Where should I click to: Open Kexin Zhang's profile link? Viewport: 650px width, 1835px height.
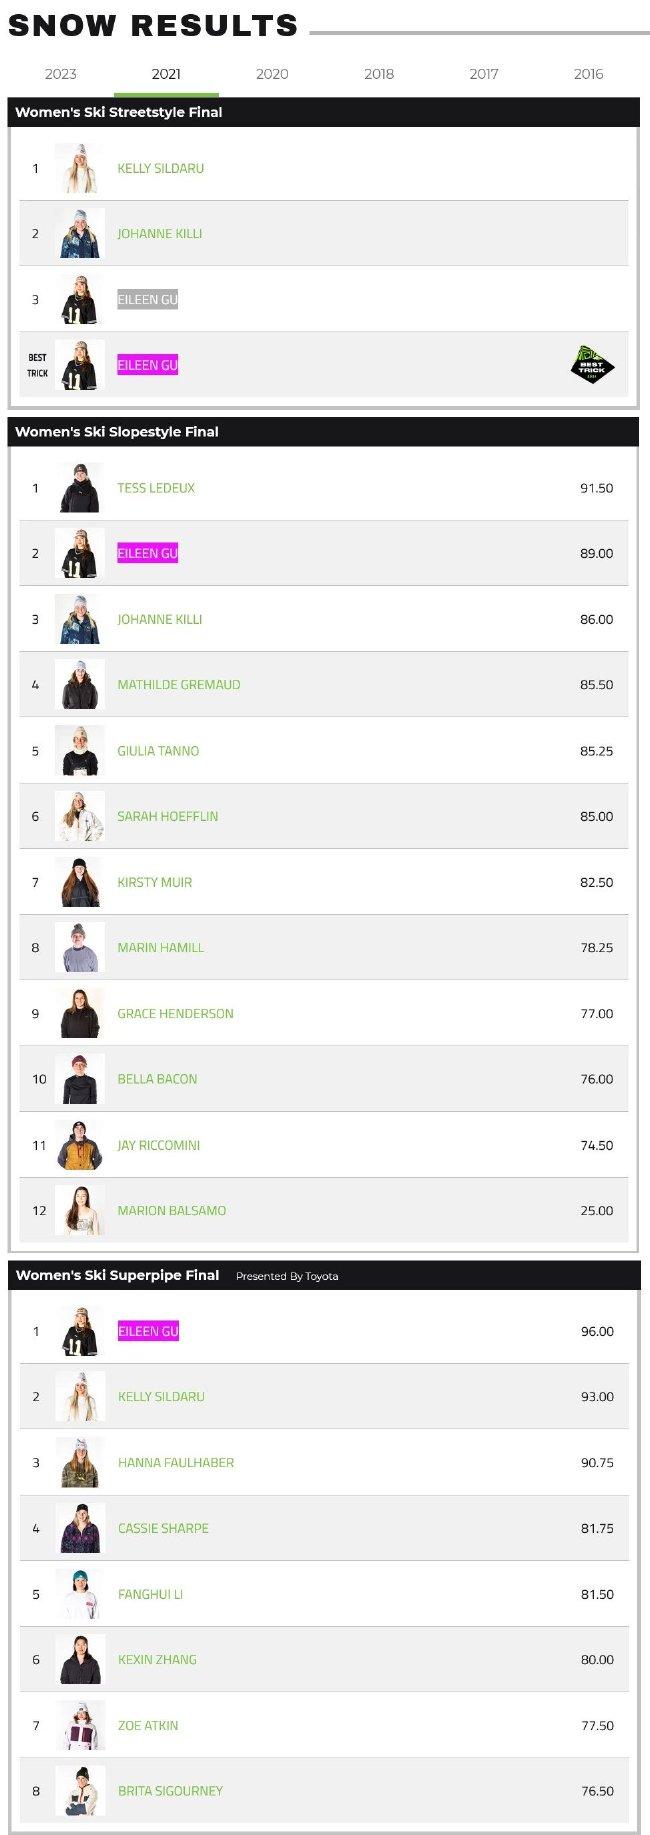157,1660
